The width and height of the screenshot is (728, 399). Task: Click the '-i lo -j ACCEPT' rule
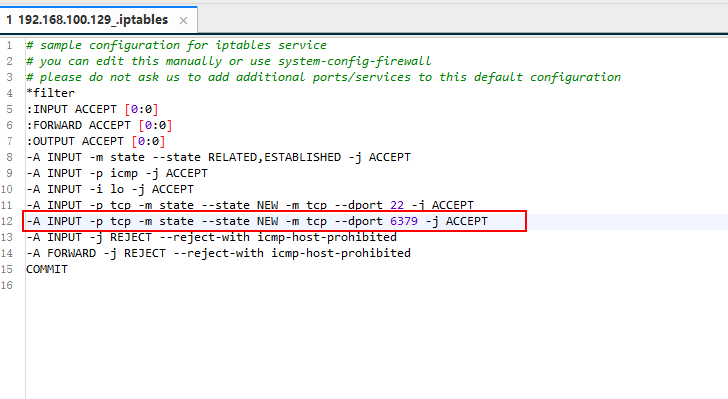point(110,189)
